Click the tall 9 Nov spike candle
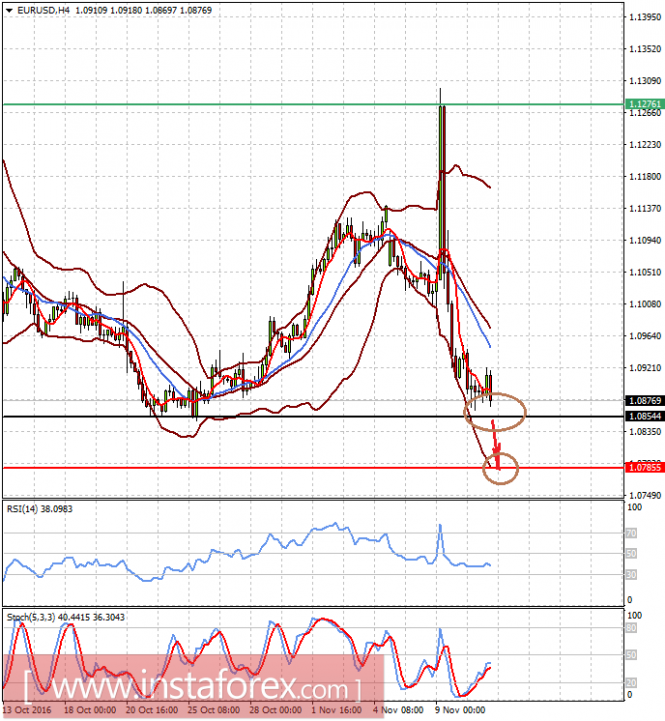Image resolution: width=665 pixels, height=721 pixels. point(441,184)
